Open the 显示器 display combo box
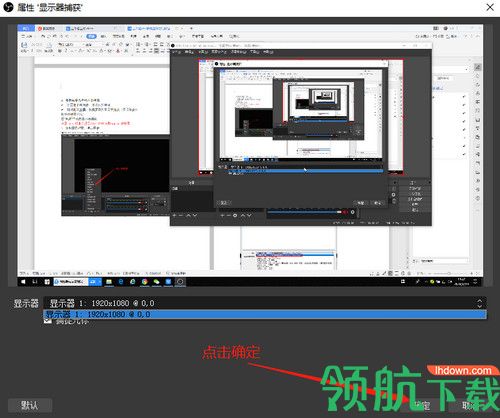500x418 pixels. pyautogui.click(x=265, y=303)
